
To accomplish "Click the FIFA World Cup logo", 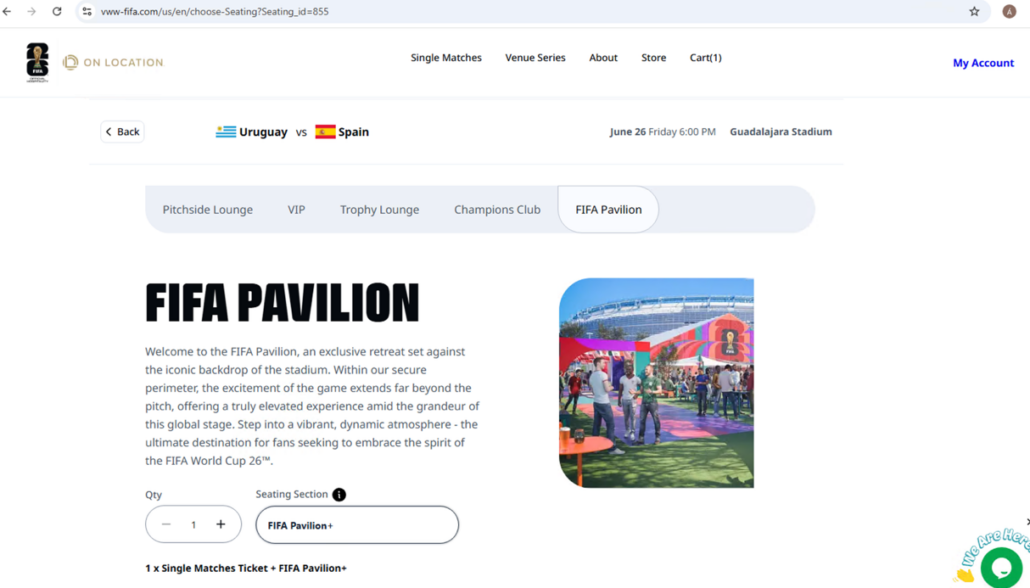I will coord(37,62).
